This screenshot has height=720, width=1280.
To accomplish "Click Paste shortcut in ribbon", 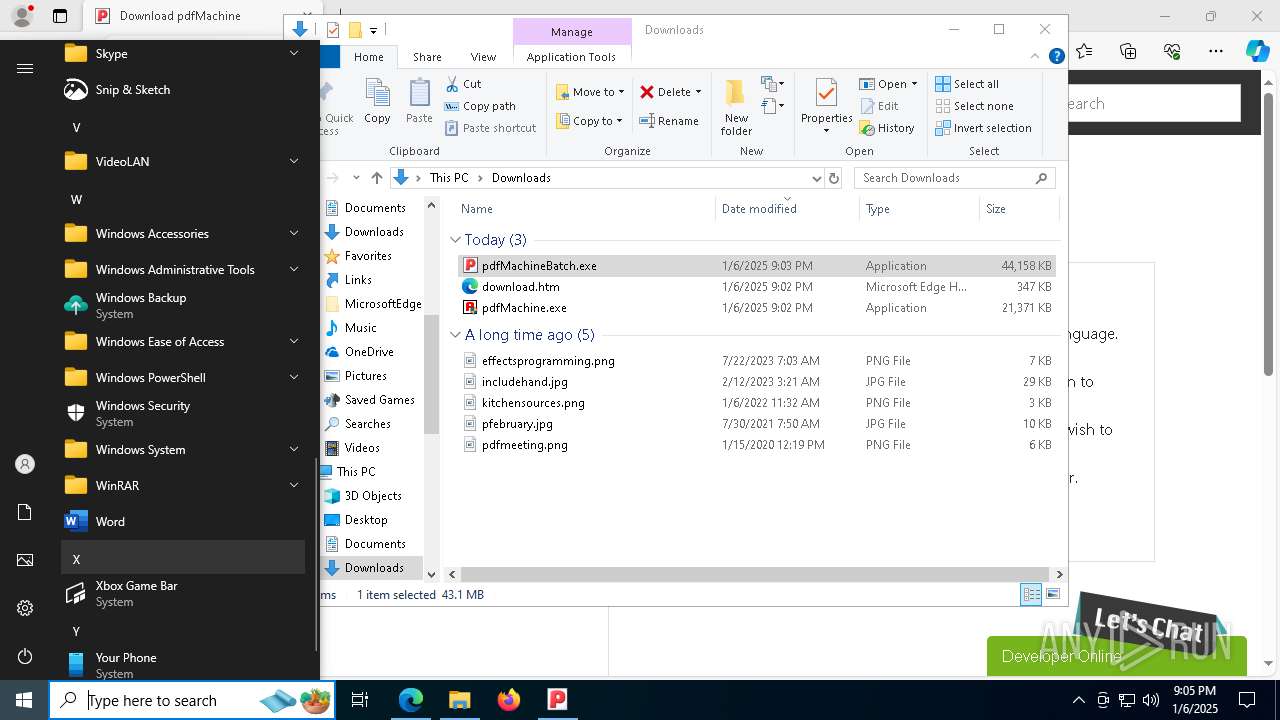I will 490,128.
